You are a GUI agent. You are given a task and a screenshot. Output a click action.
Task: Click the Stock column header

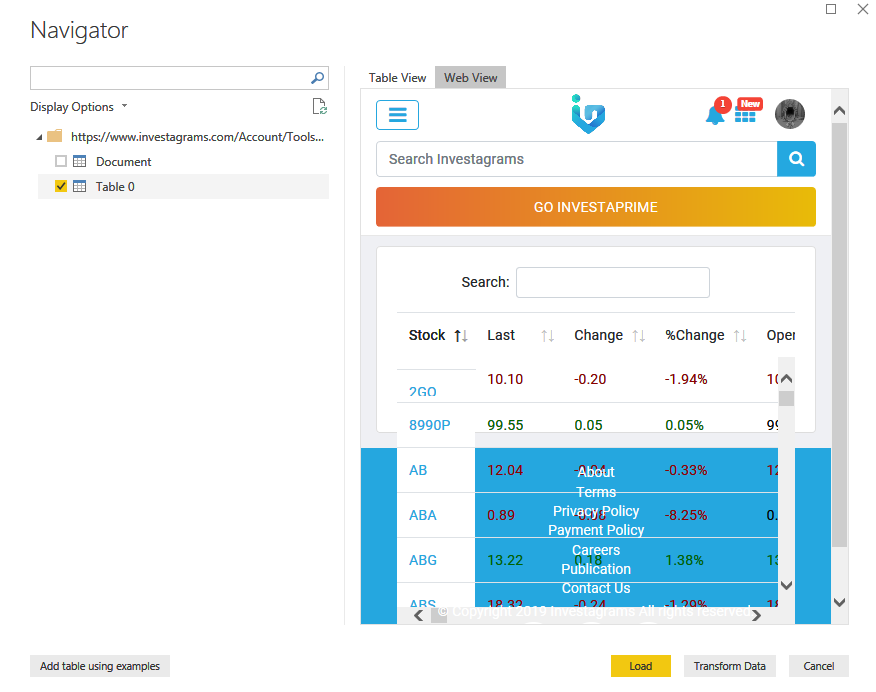[427, 335]
